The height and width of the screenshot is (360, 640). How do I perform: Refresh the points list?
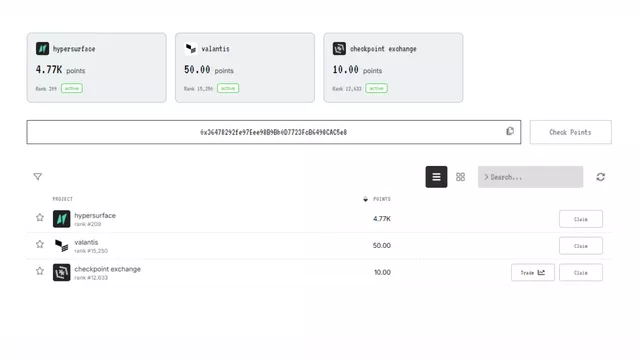point(600,177)
